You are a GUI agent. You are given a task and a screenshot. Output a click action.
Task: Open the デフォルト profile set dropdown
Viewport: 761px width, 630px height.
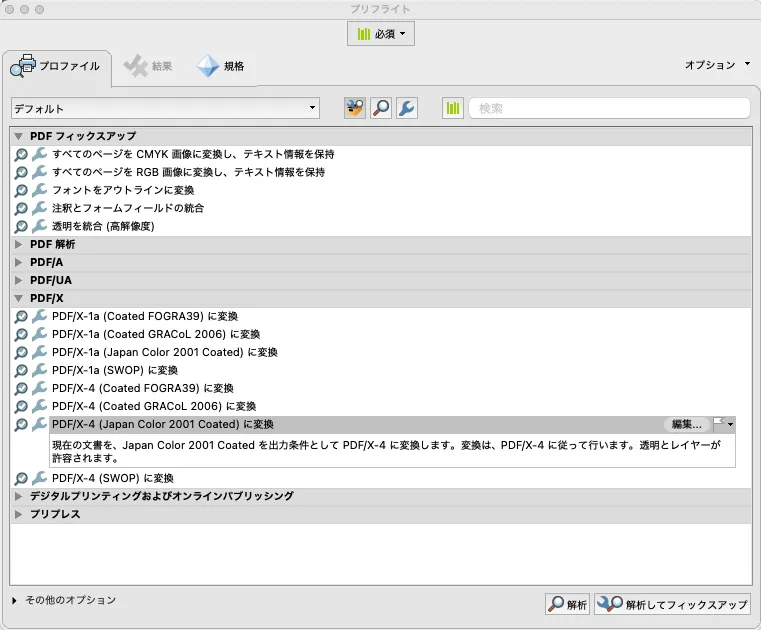[x=165, y=108]
